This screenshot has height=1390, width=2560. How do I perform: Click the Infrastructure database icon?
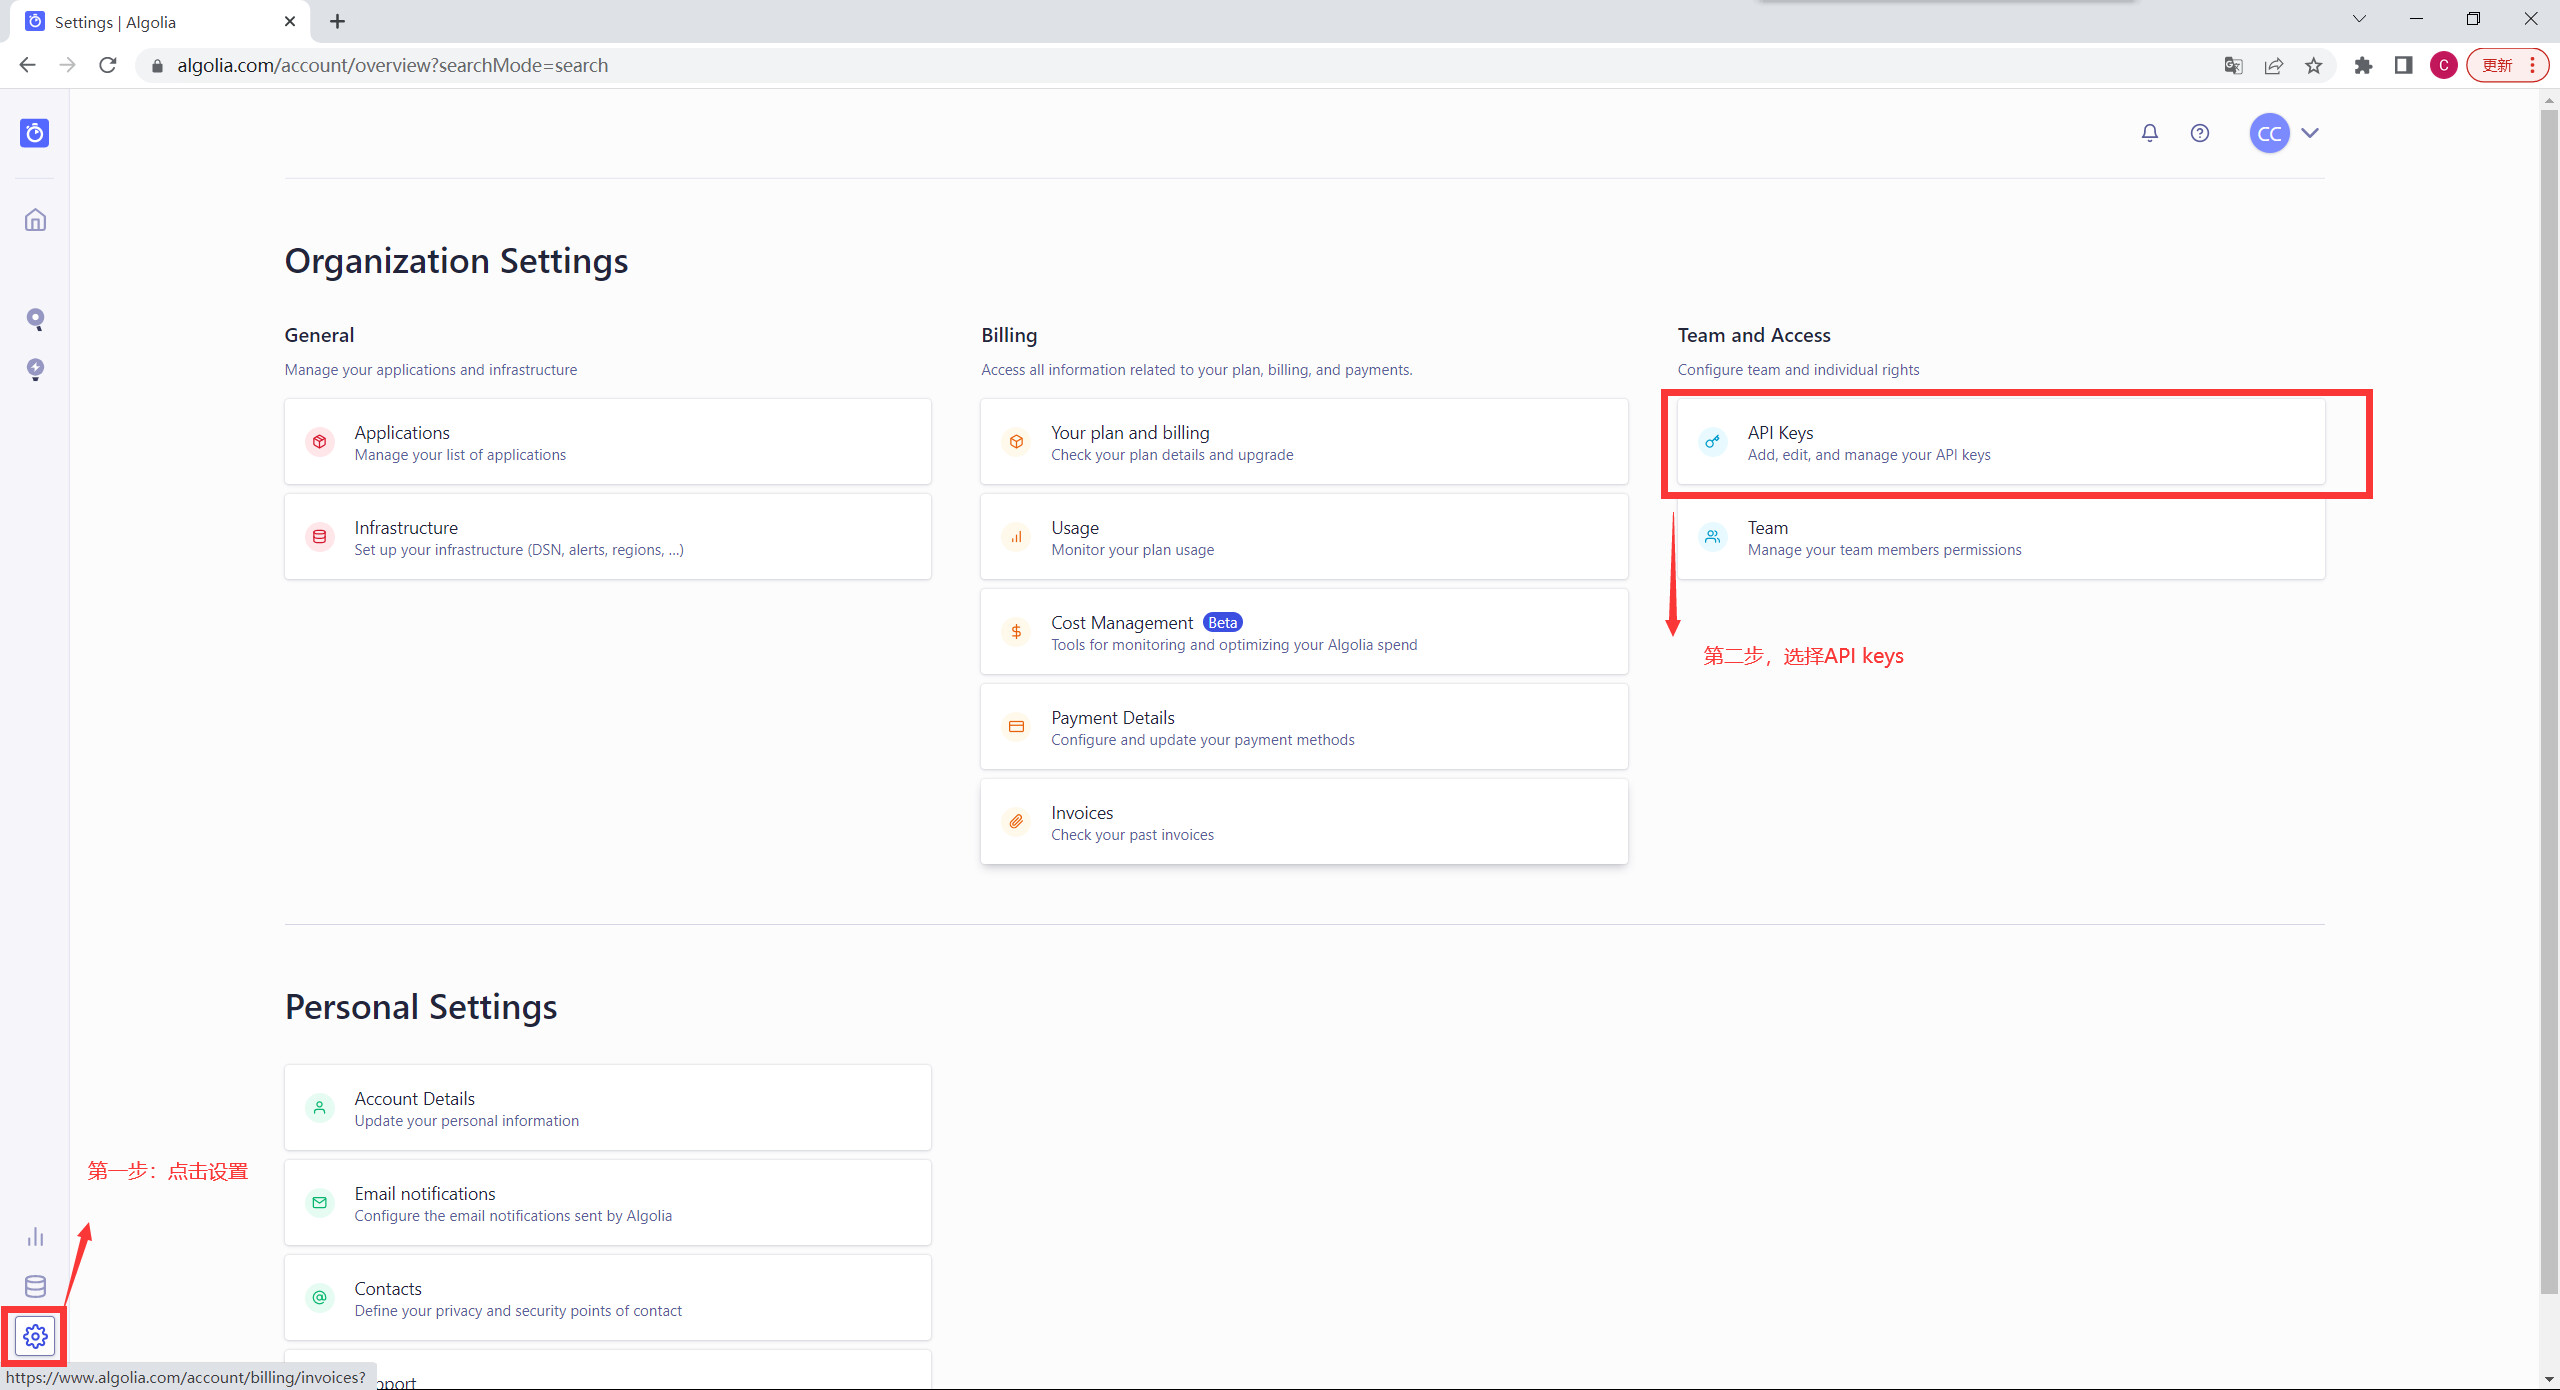point(319,536)
